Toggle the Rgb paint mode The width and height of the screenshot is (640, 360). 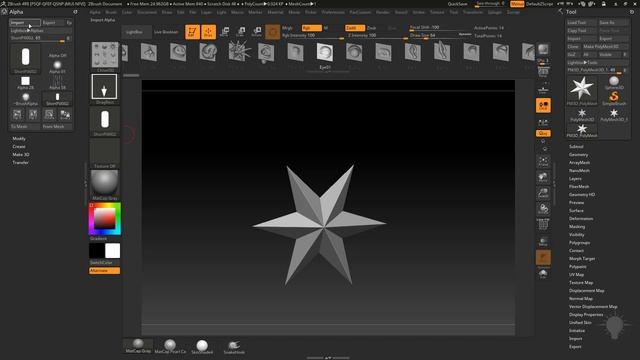[x=311, y=28]
